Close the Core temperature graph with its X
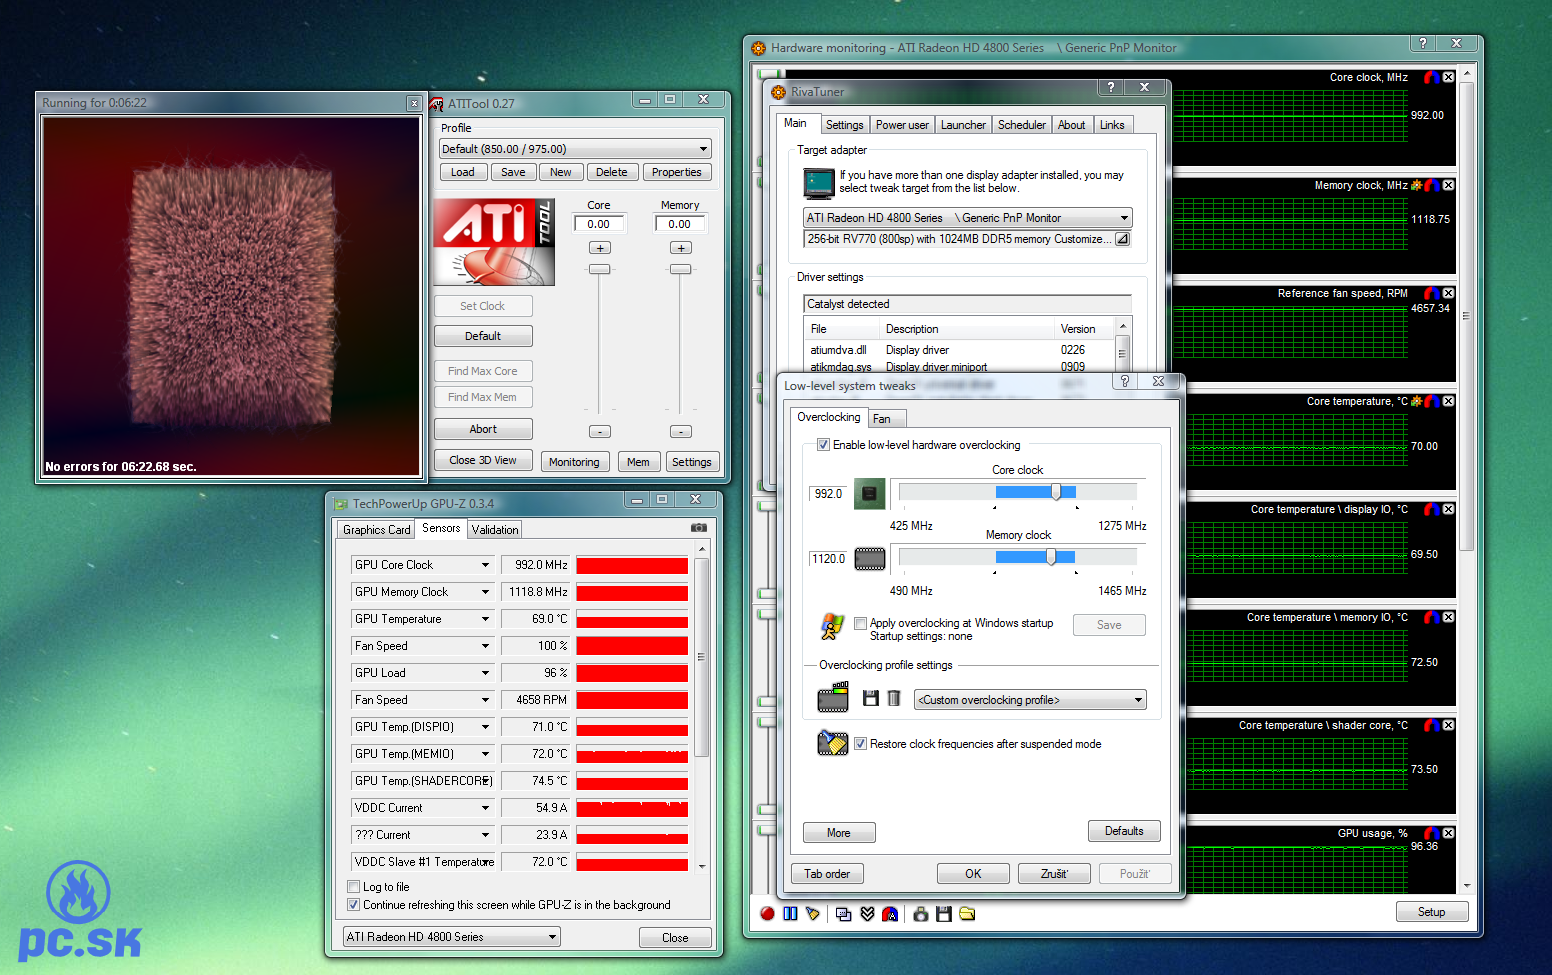Screen dimensions: 1552x975 click(x=1448, y=401)
